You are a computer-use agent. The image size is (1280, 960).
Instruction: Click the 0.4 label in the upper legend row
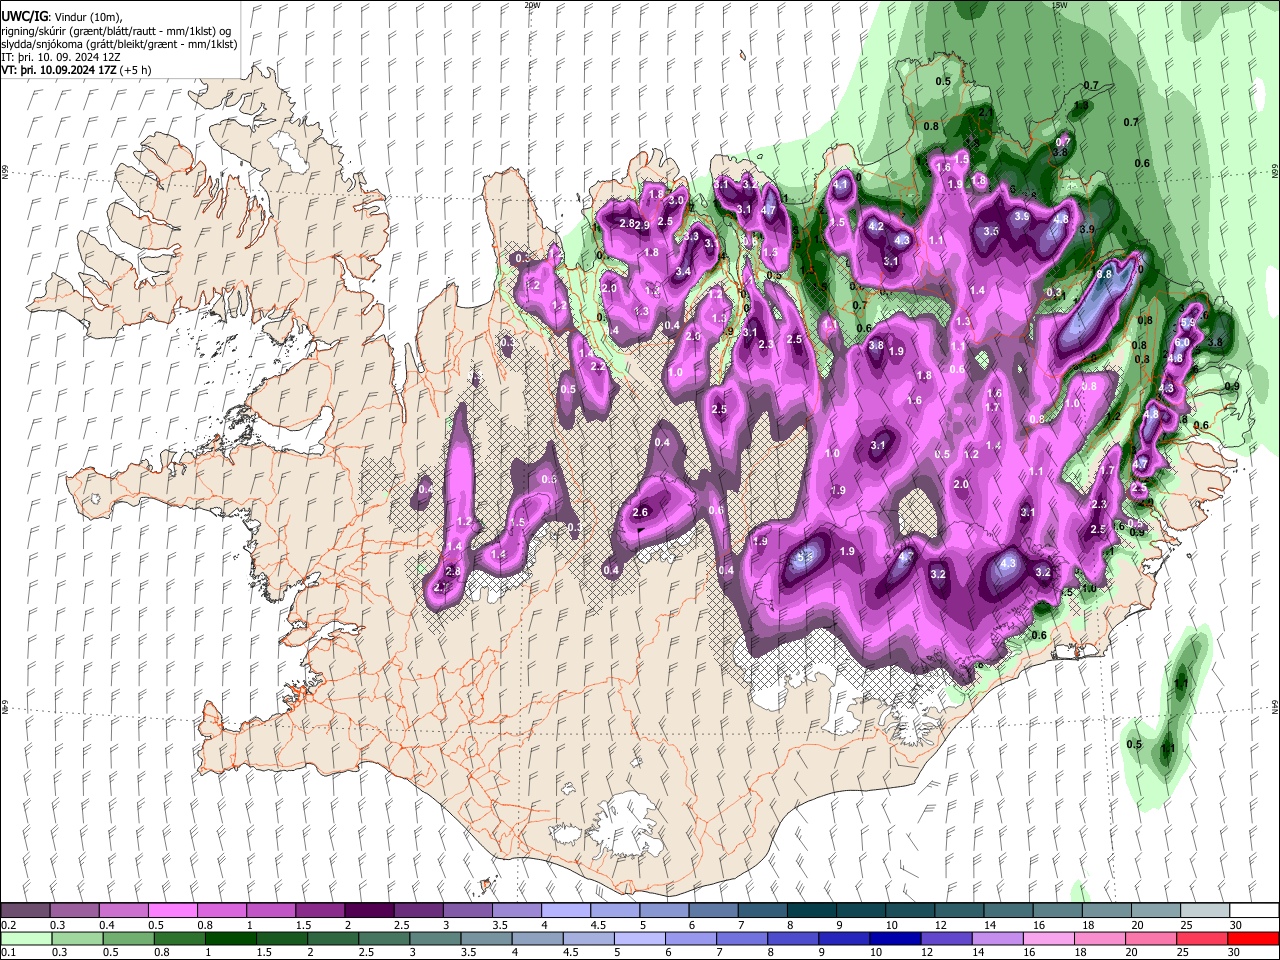pyautogui.click(x=107, y=925)
